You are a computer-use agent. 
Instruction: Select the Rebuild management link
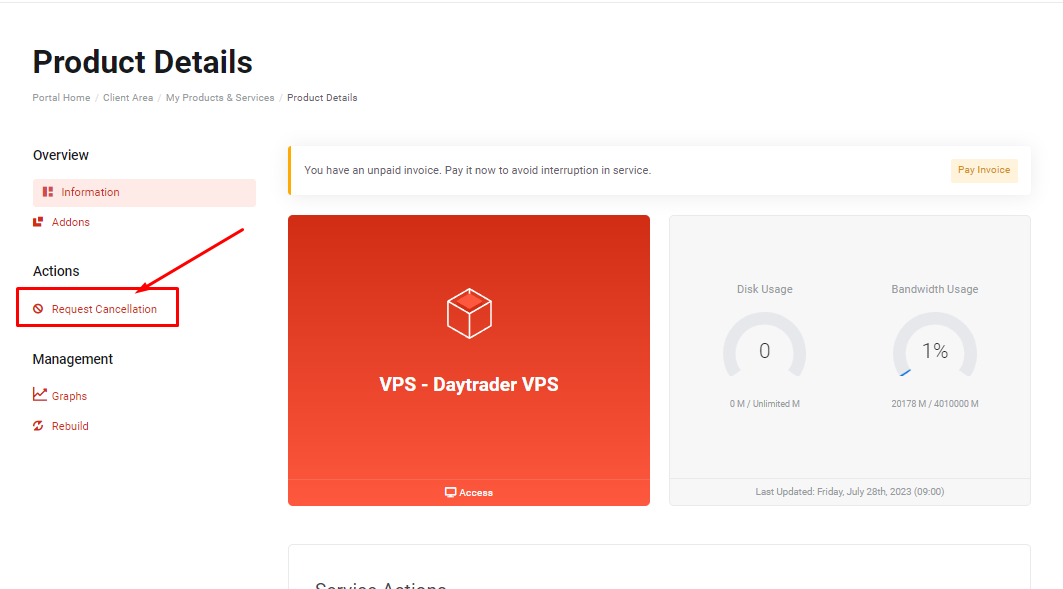coord(70,426)
